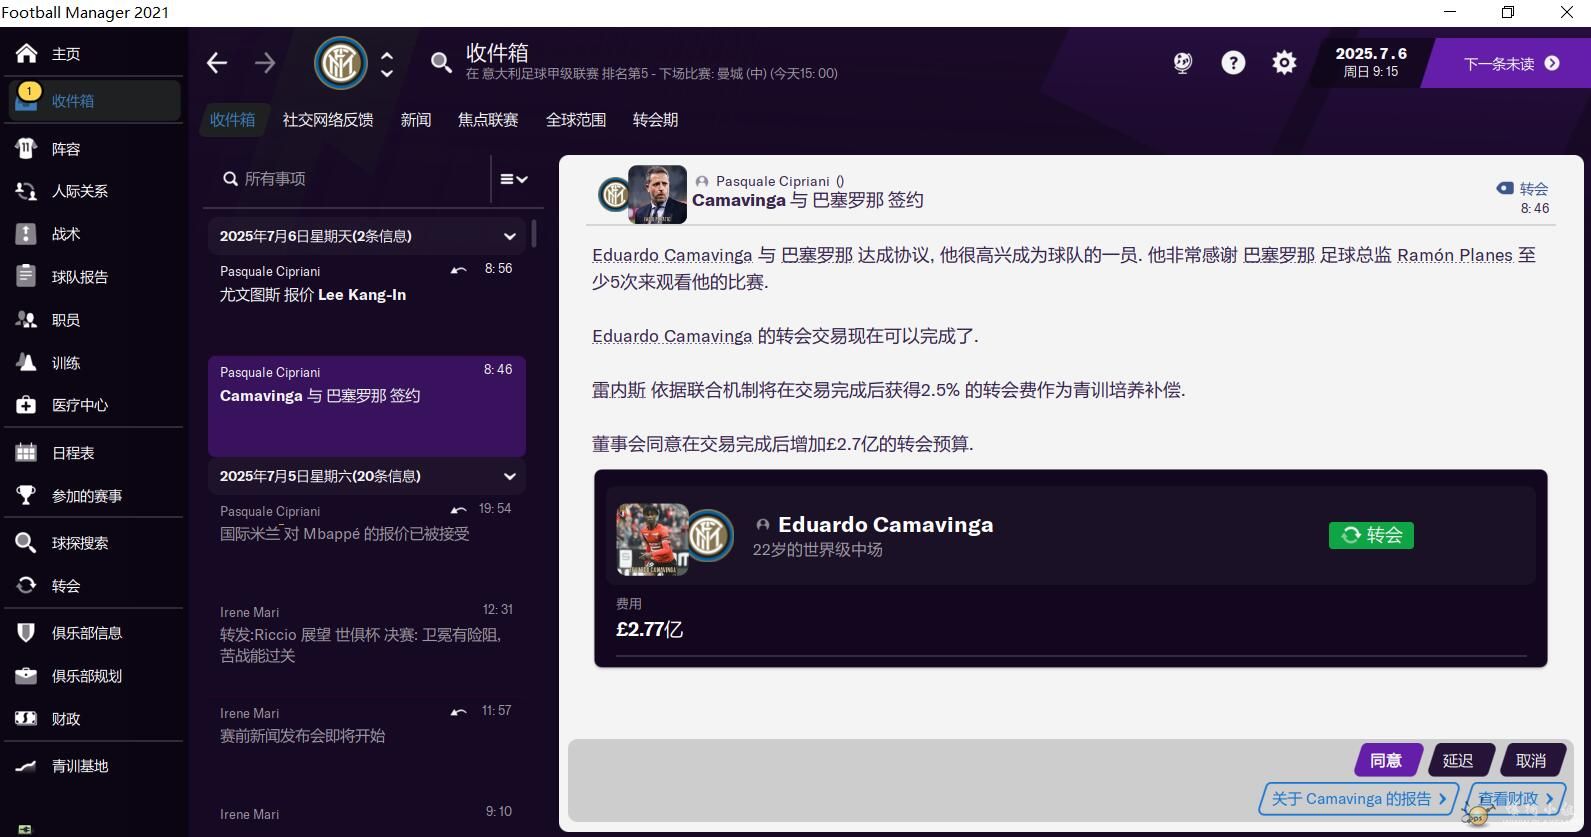The height and width of the screenshot is (837, 1591).
Task: Open the inbox filter list dropdown
Action: 514,179
